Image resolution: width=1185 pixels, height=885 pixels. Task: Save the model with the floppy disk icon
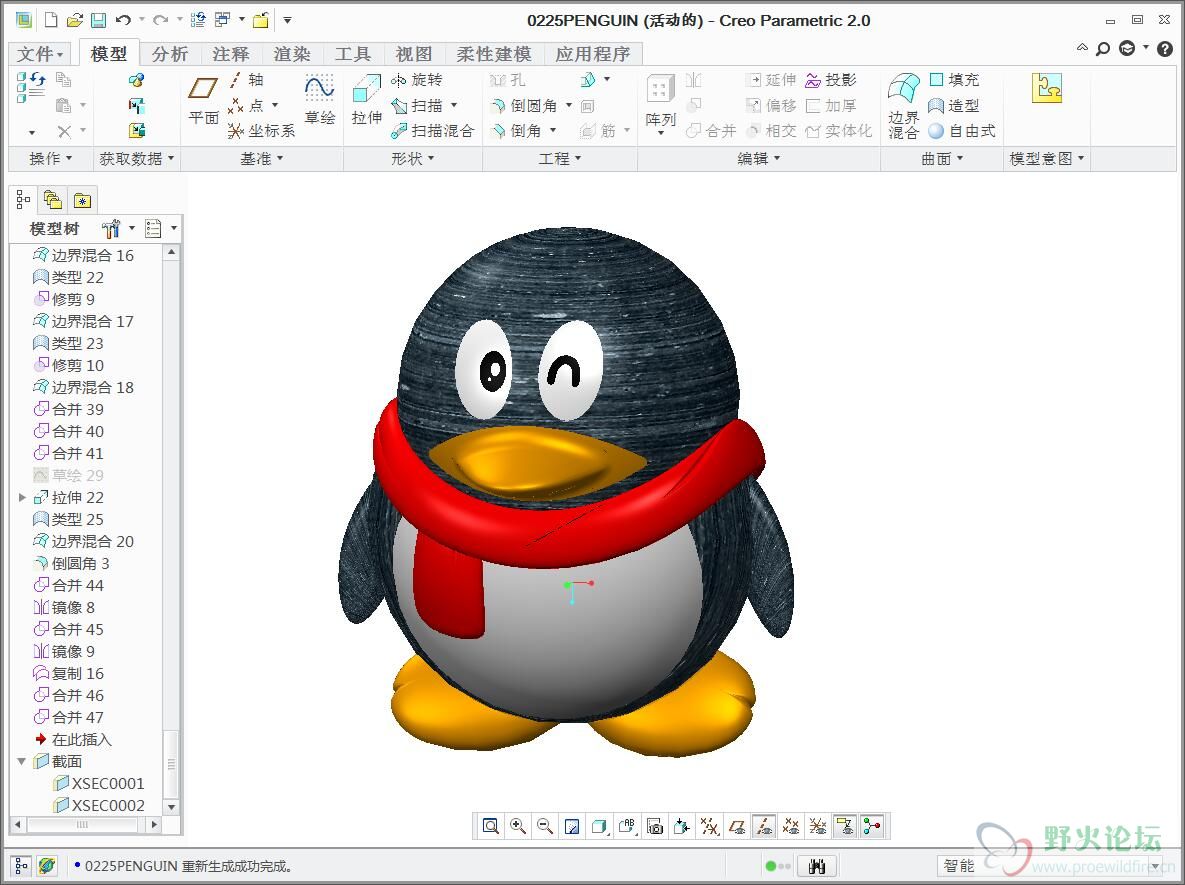pyautogui.click(x=98, y=20)
